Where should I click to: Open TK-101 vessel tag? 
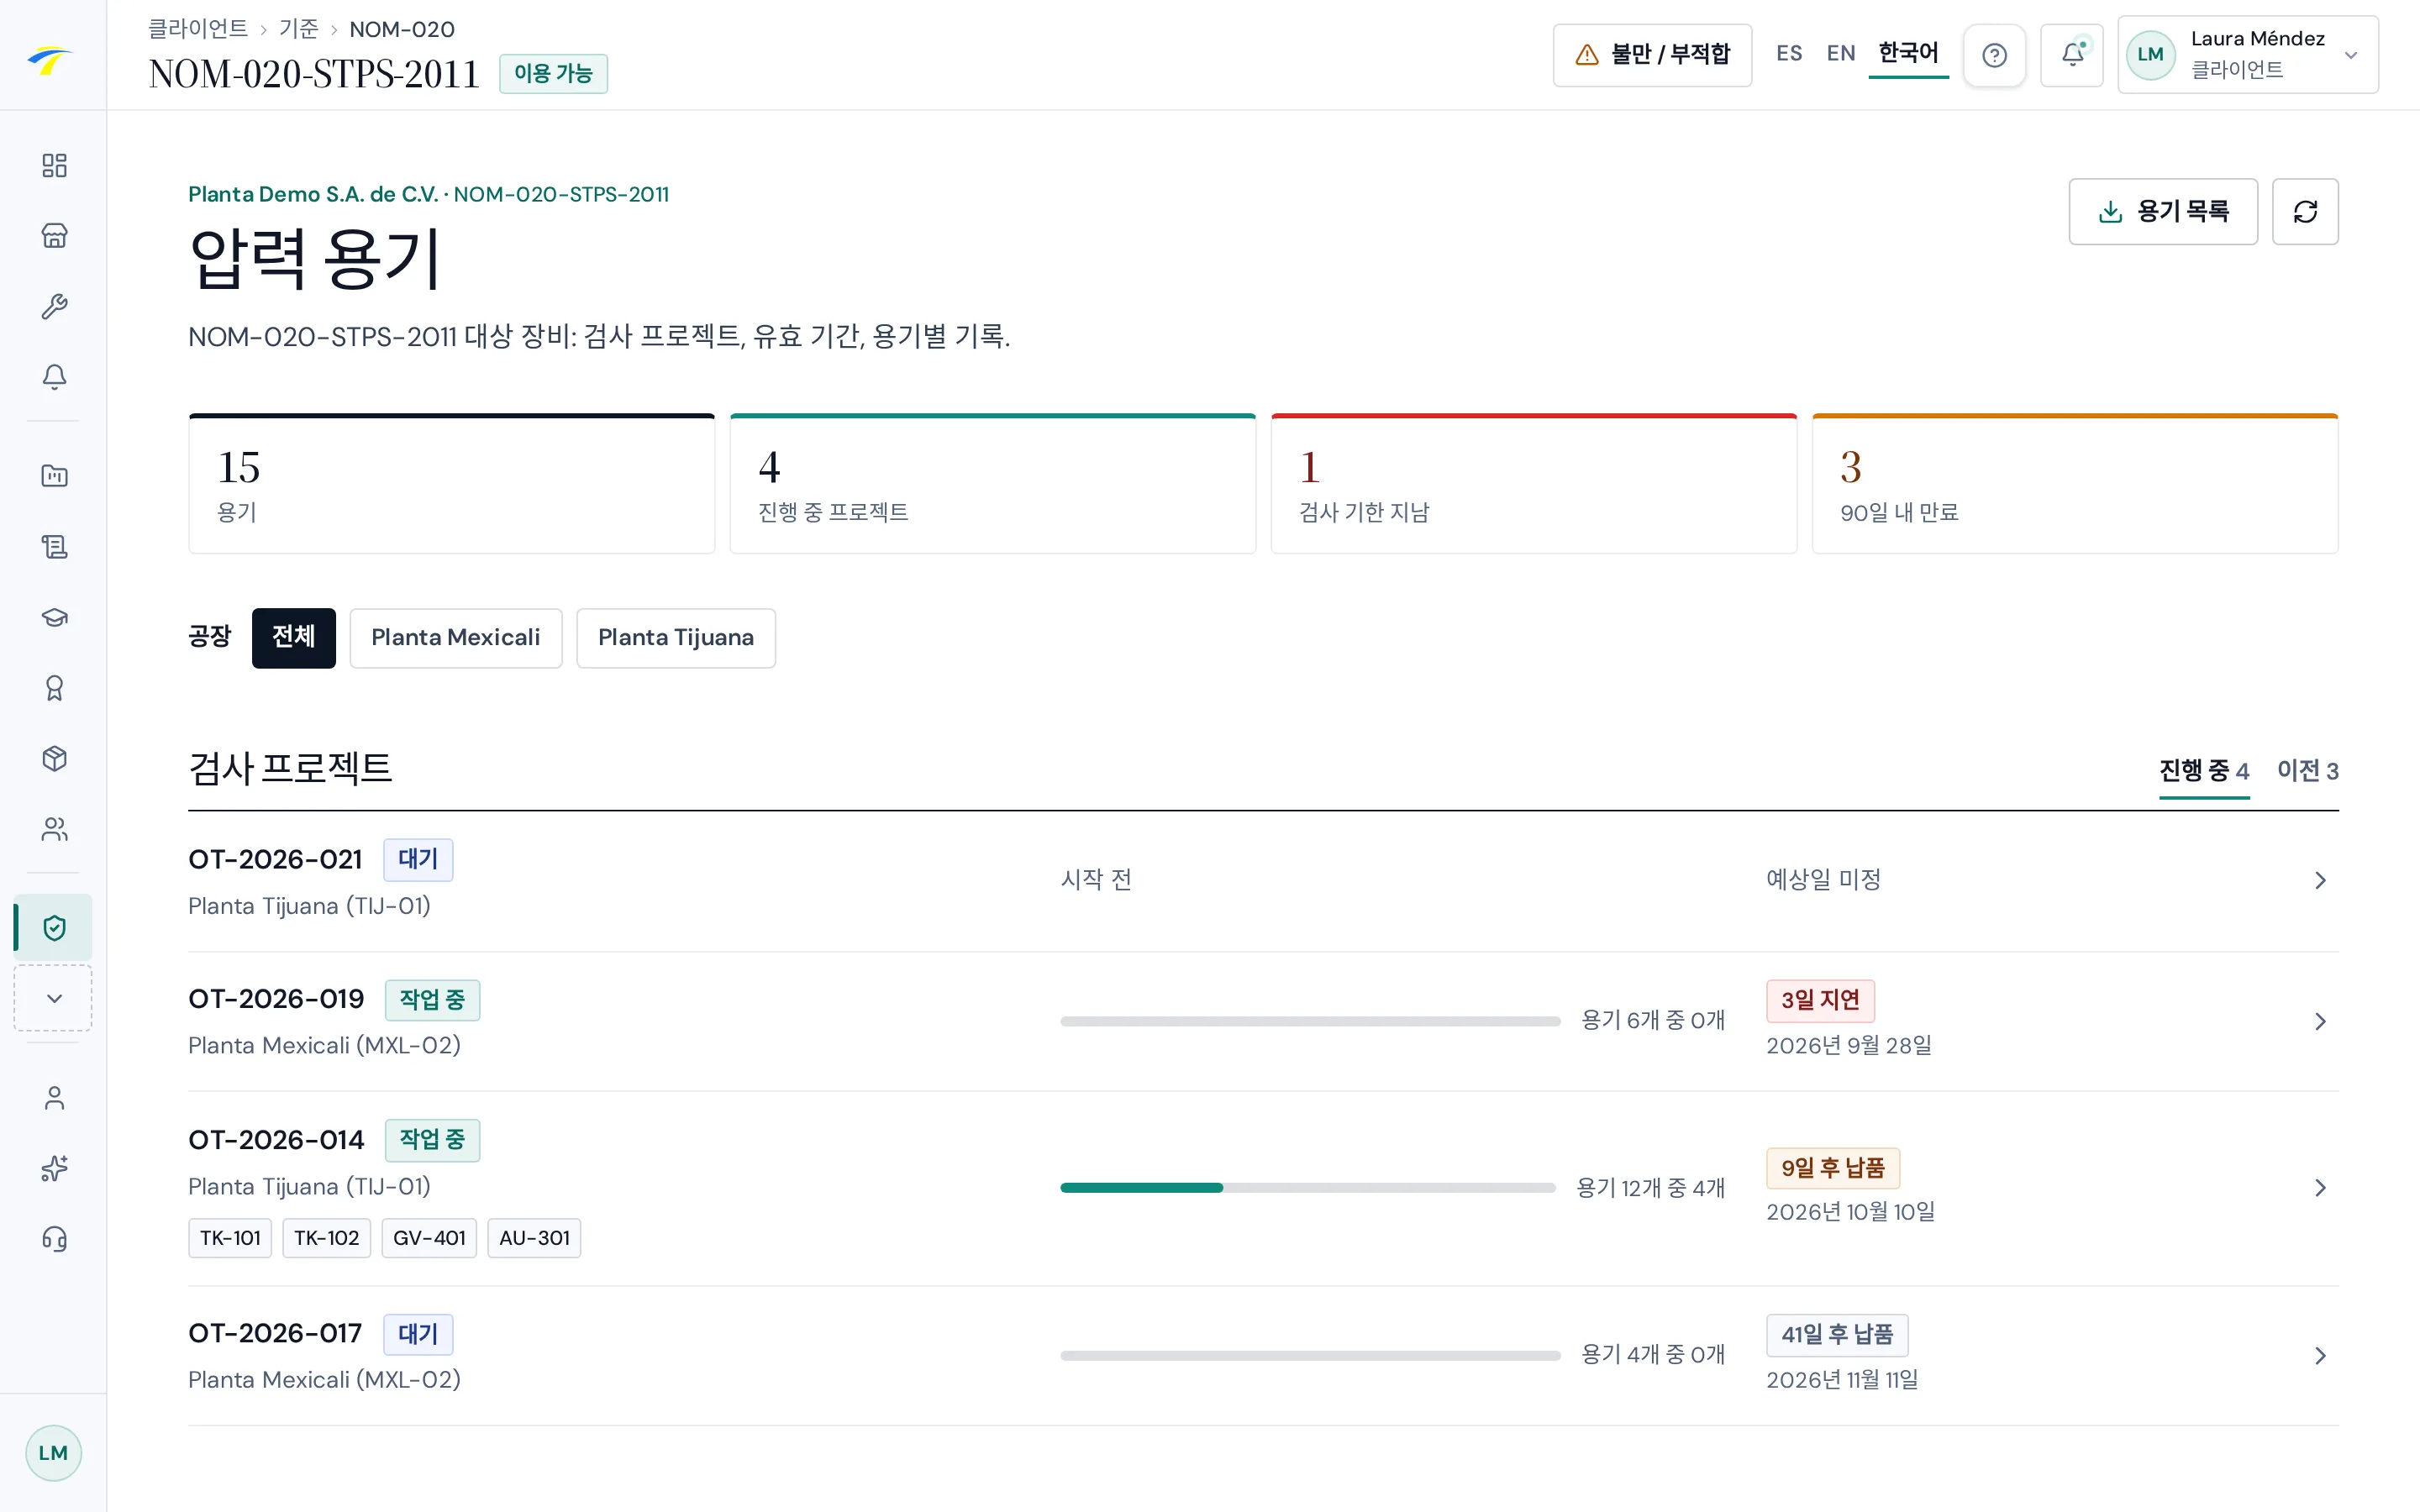[230, 1238]
